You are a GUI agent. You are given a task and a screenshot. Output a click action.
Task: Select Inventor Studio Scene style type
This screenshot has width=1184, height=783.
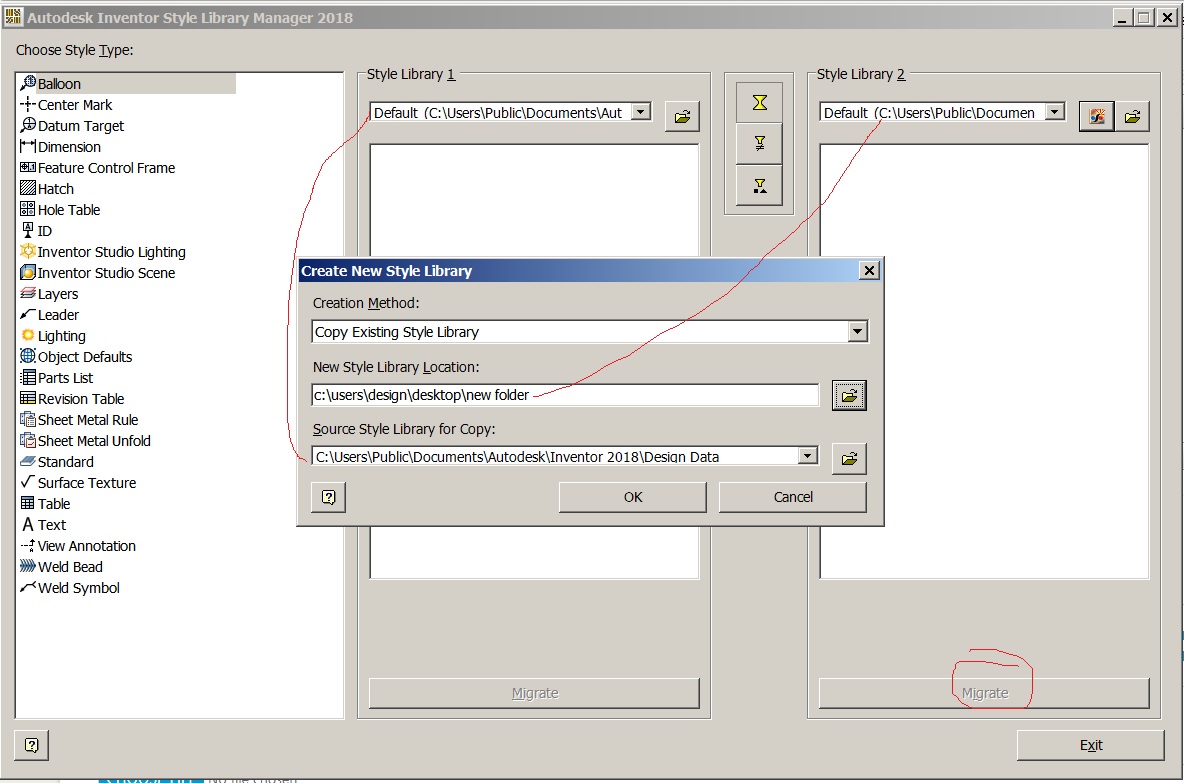pyautogui.click(x=97, y=273)
